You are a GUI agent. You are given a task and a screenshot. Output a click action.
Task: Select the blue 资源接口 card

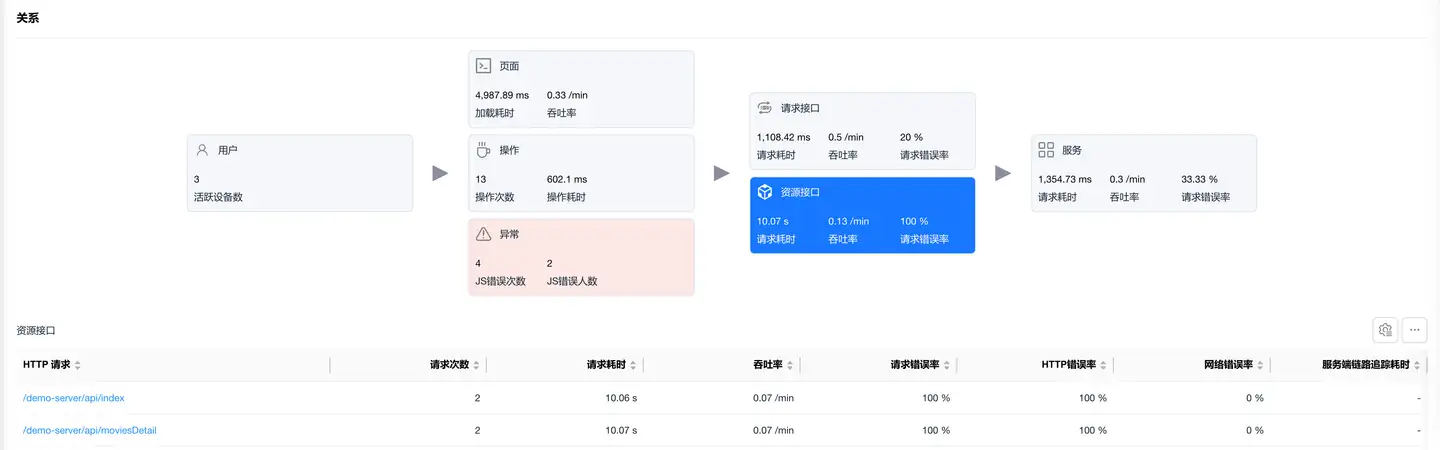pos(862,216)
